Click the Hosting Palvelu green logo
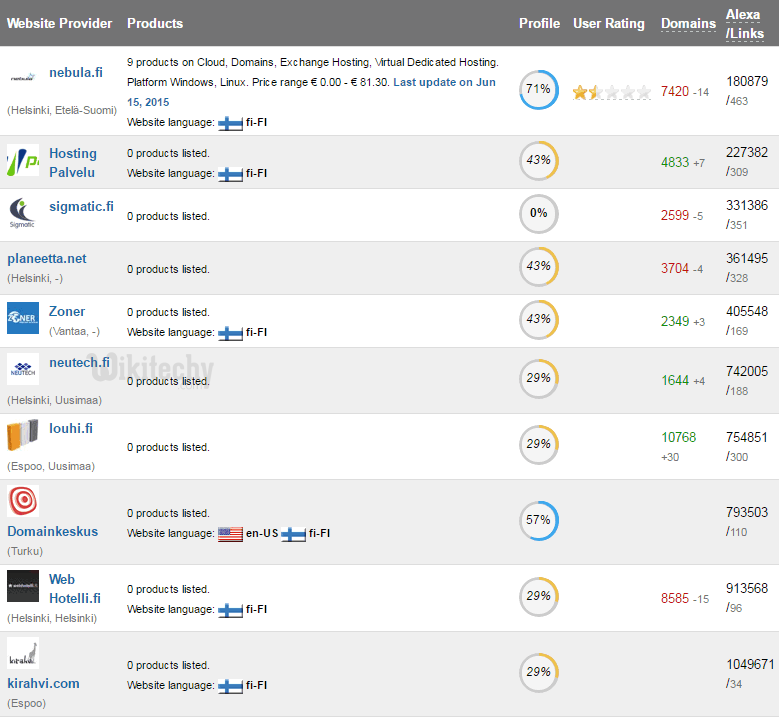This screenshot has height=718, width=779. 23,161
